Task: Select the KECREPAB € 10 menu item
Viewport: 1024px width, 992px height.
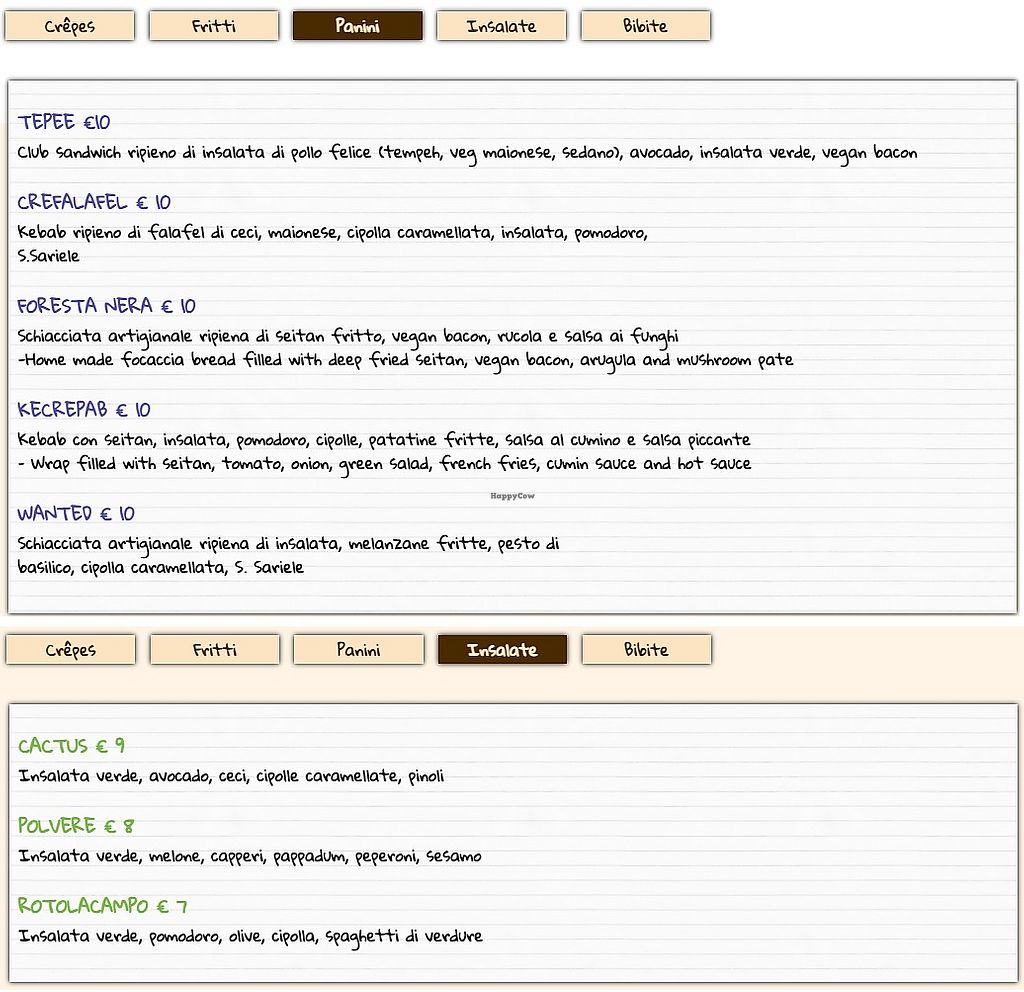Action: 84,410
